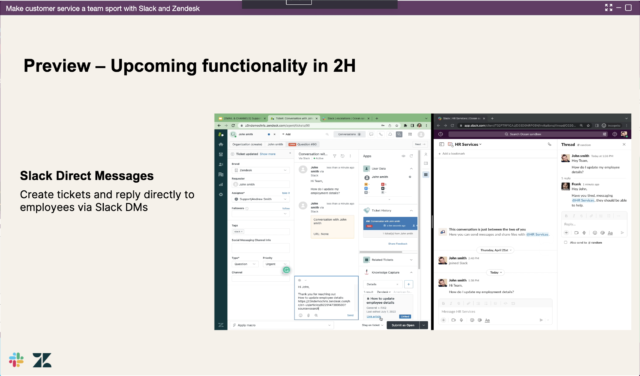Click the plus button beside Details dropdown

409,284
